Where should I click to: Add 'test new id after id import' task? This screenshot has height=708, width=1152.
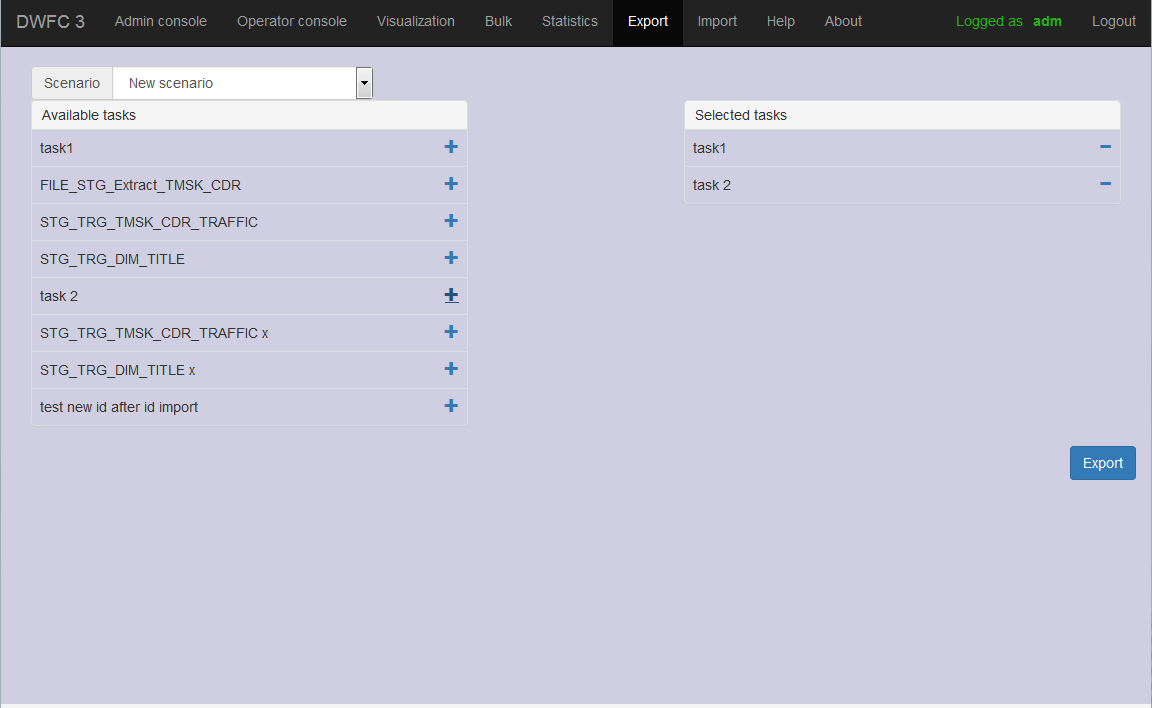(451, 405)
